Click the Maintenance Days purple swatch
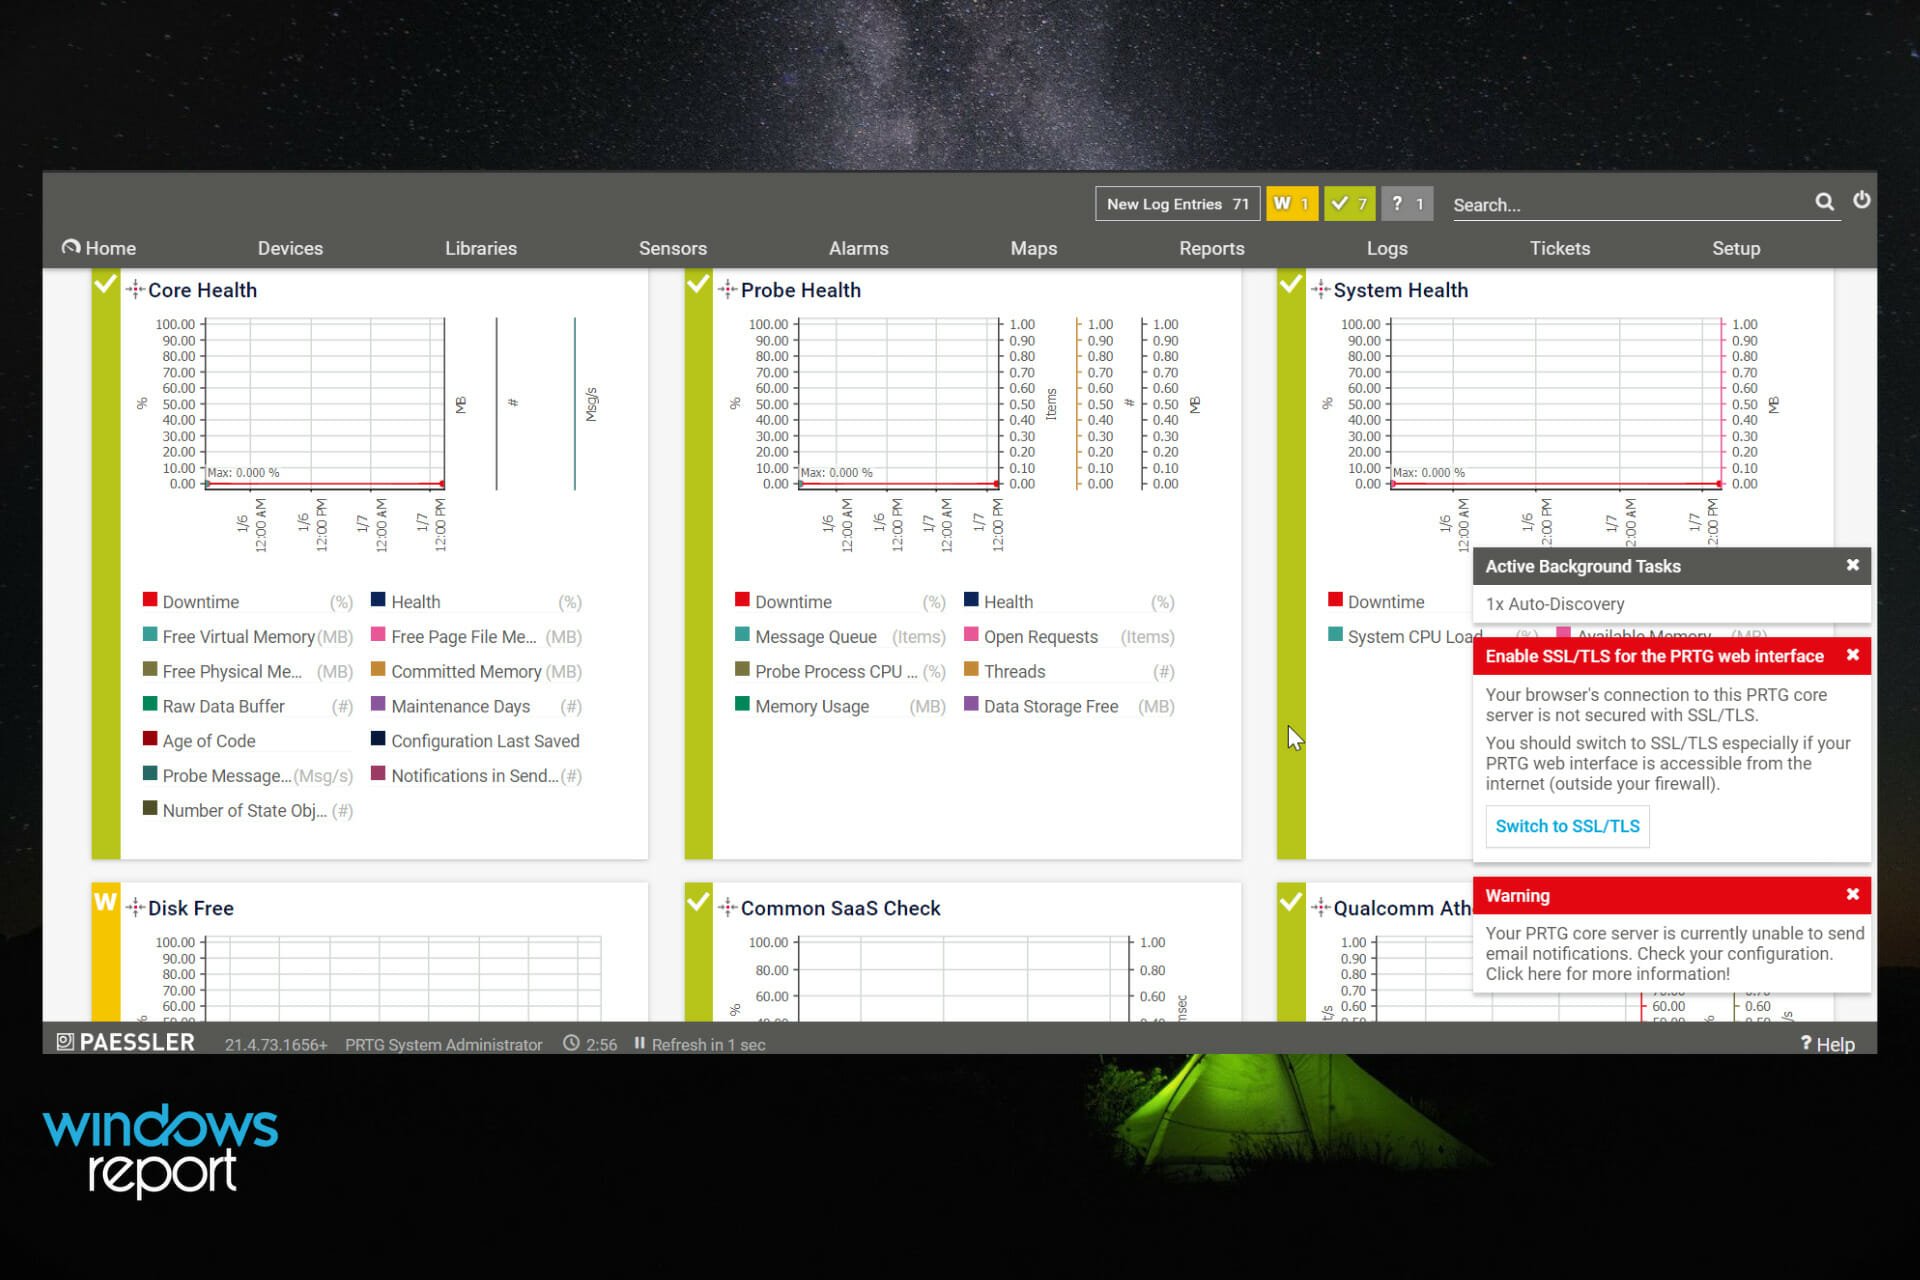 click(378, 705)
